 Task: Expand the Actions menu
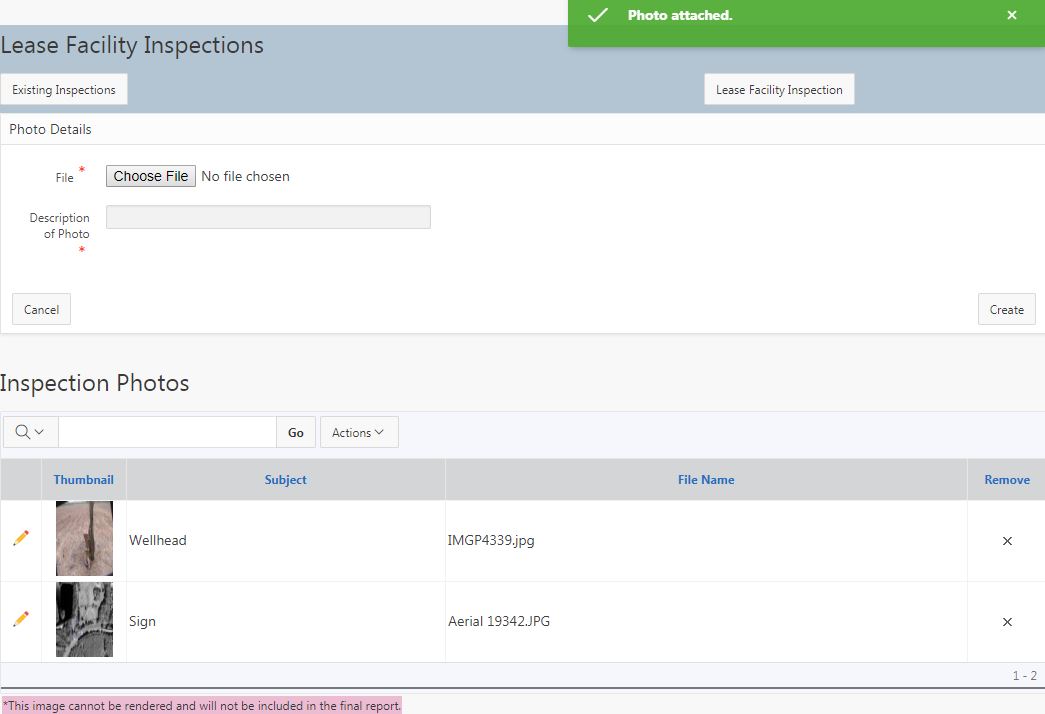358,432
